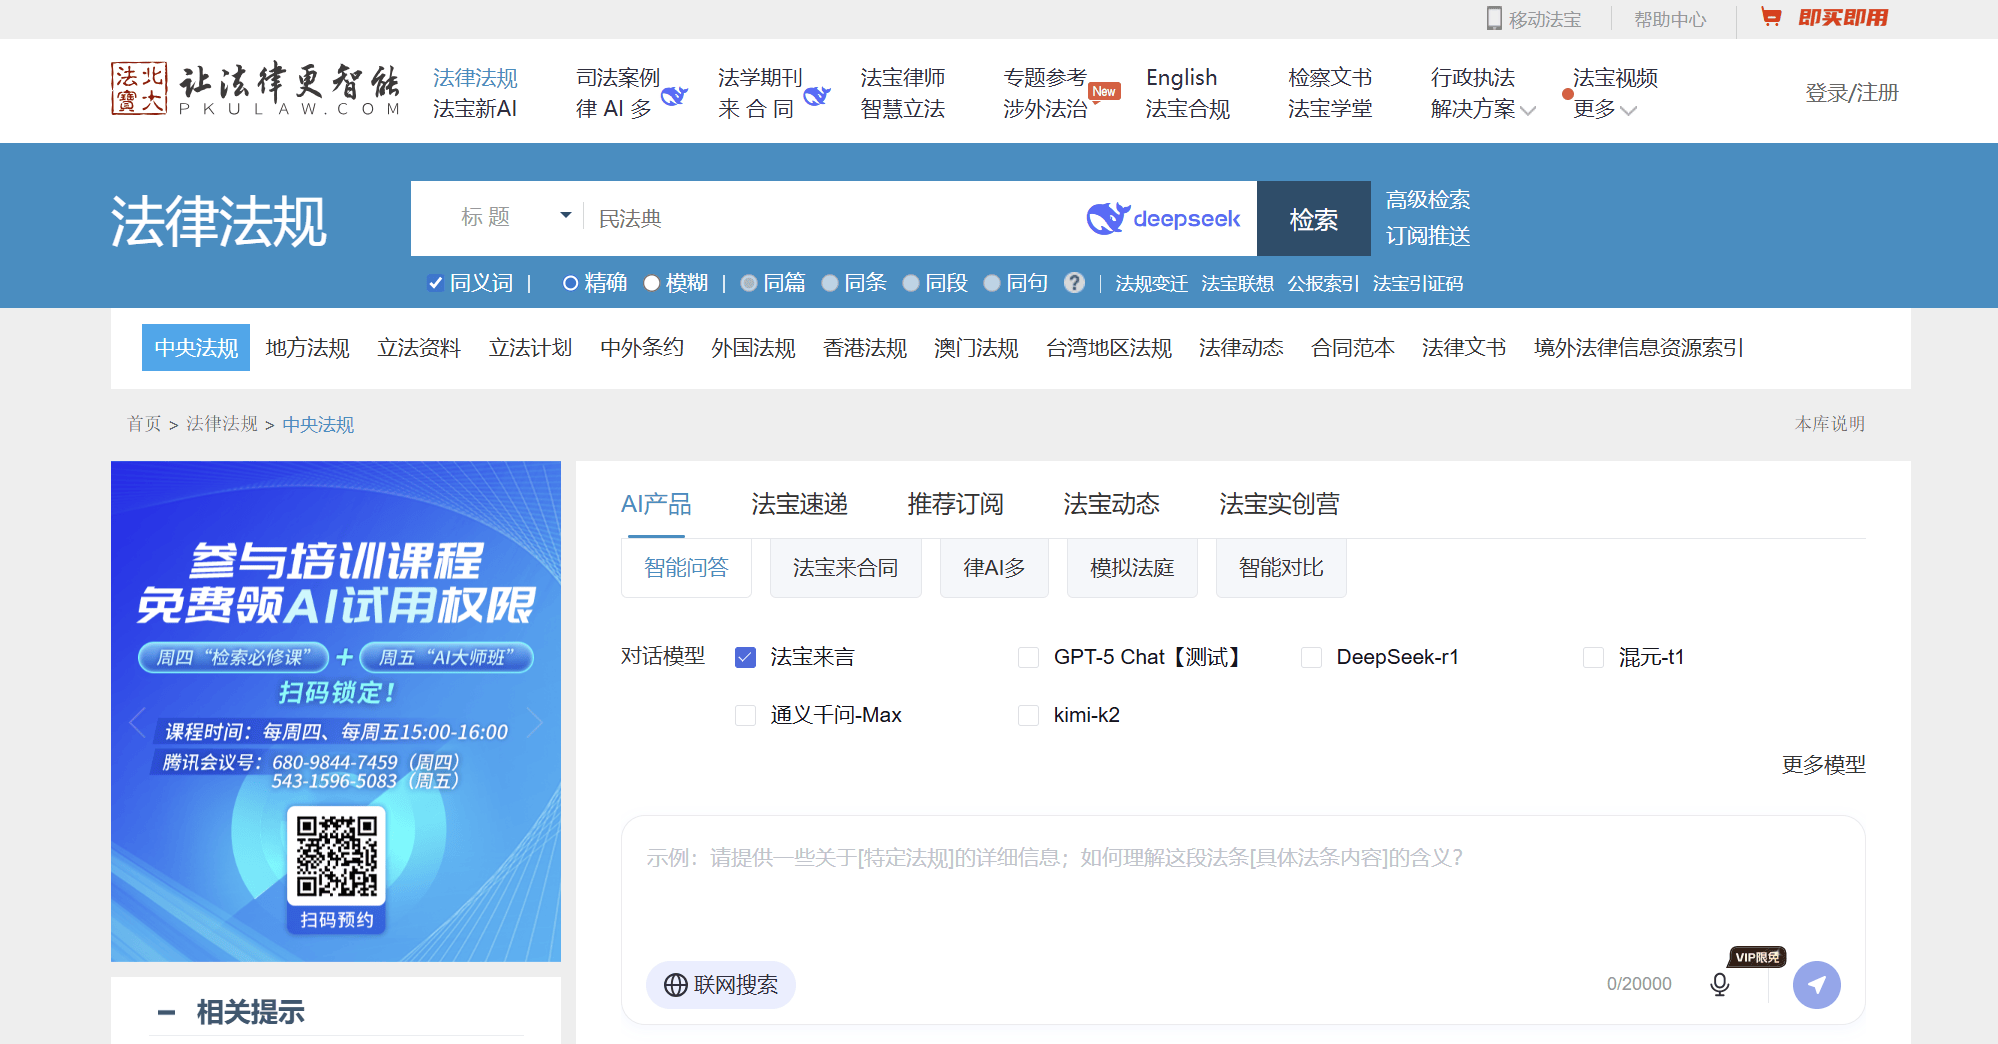Image resolution: width=1998 pixels, height=1044 pixels.
Task: Click the microphone voice input icon
Action: [x=1719, y=984]
